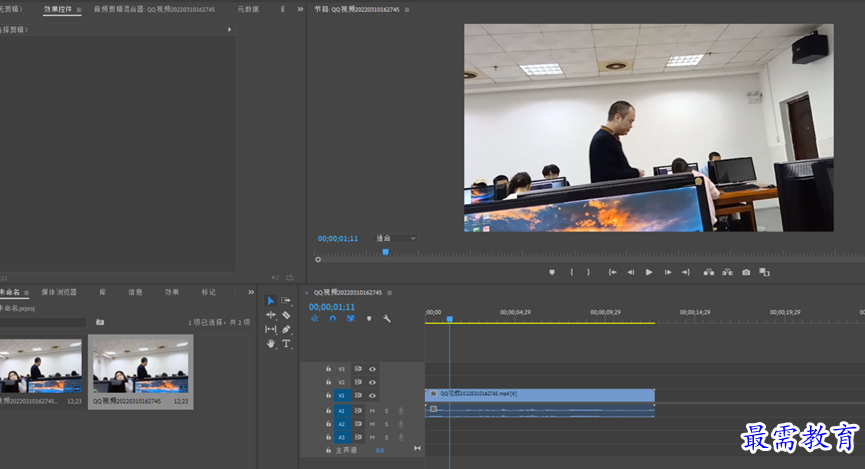Click the Lift button
The width and height of the screenshot is (865, 469).
point(709,272)
